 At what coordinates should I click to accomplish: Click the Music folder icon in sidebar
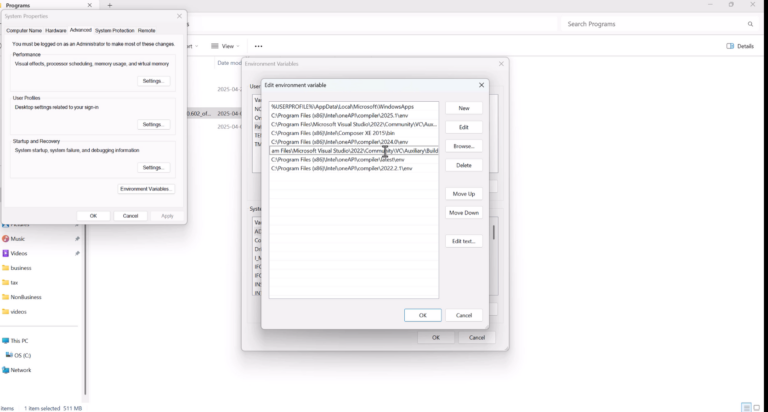6,239
